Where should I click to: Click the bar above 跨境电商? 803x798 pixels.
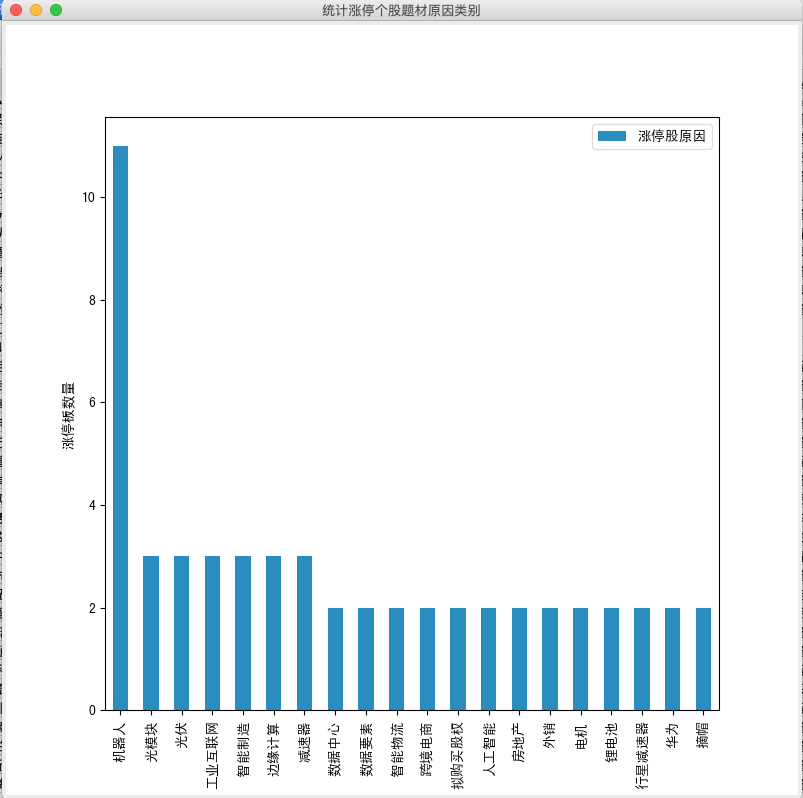(x=428, y=659)
